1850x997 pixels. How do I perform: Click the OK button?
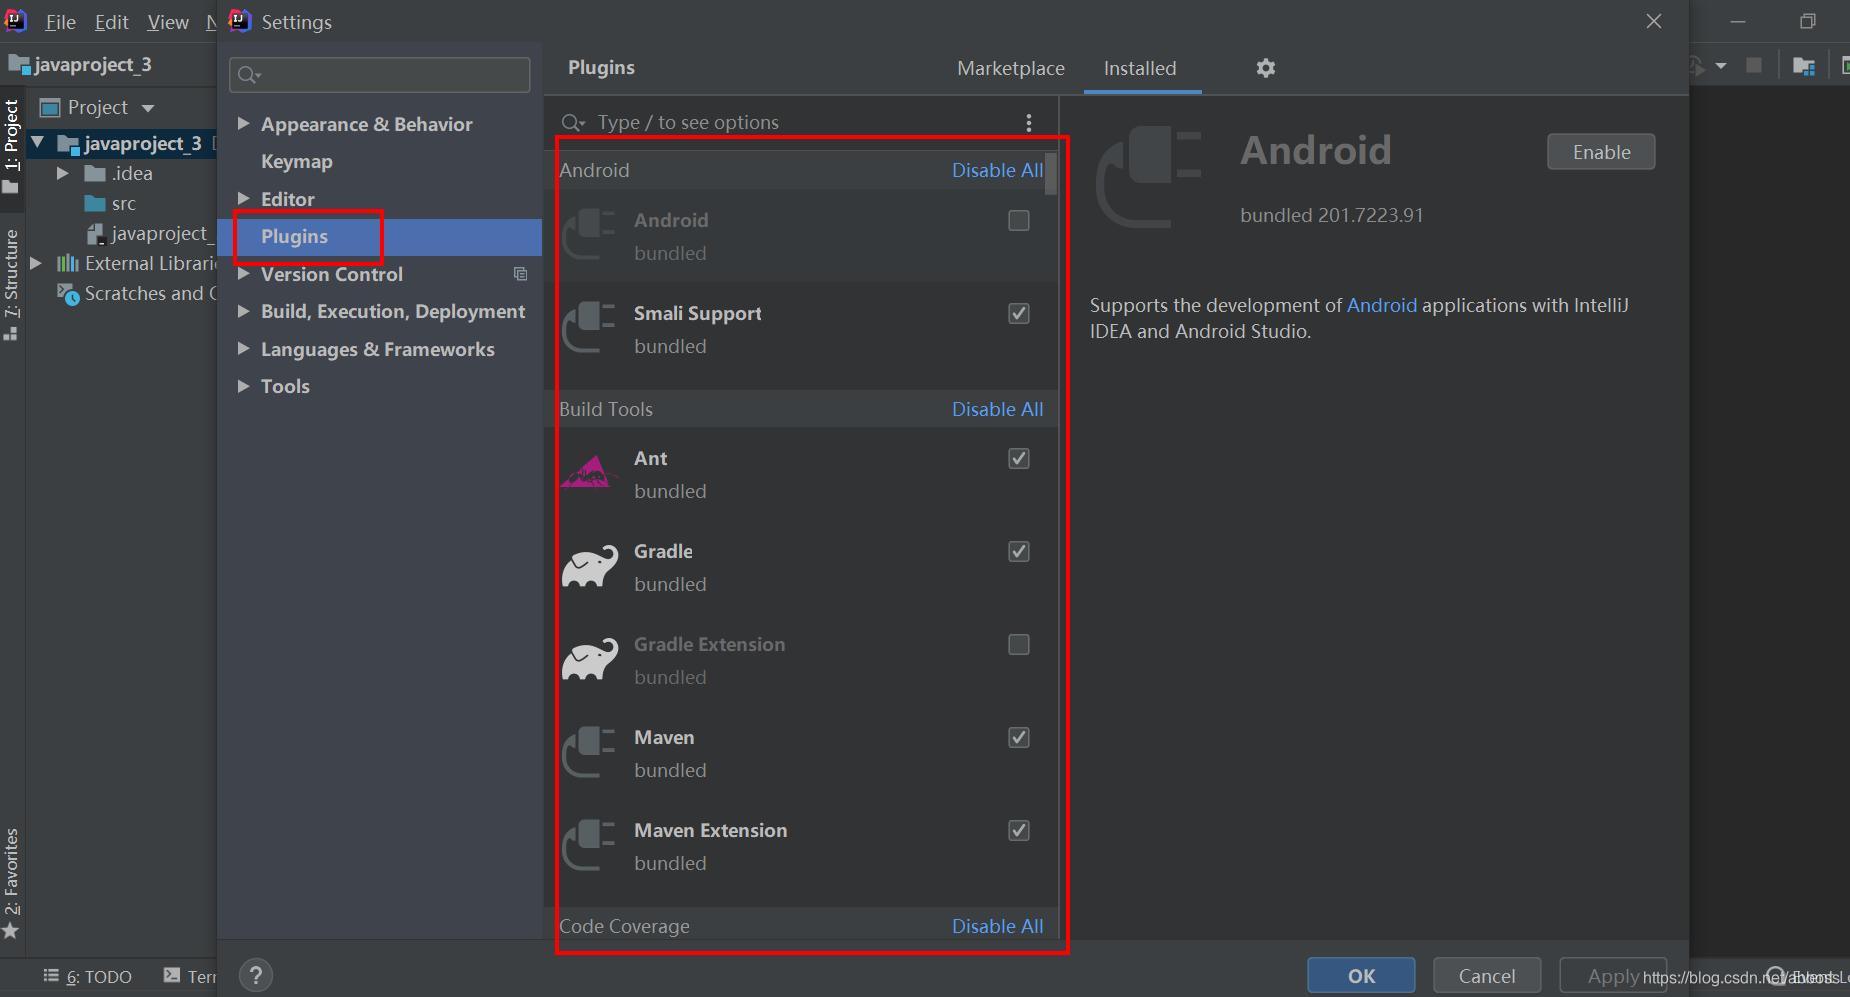[x=1361, y=976]
